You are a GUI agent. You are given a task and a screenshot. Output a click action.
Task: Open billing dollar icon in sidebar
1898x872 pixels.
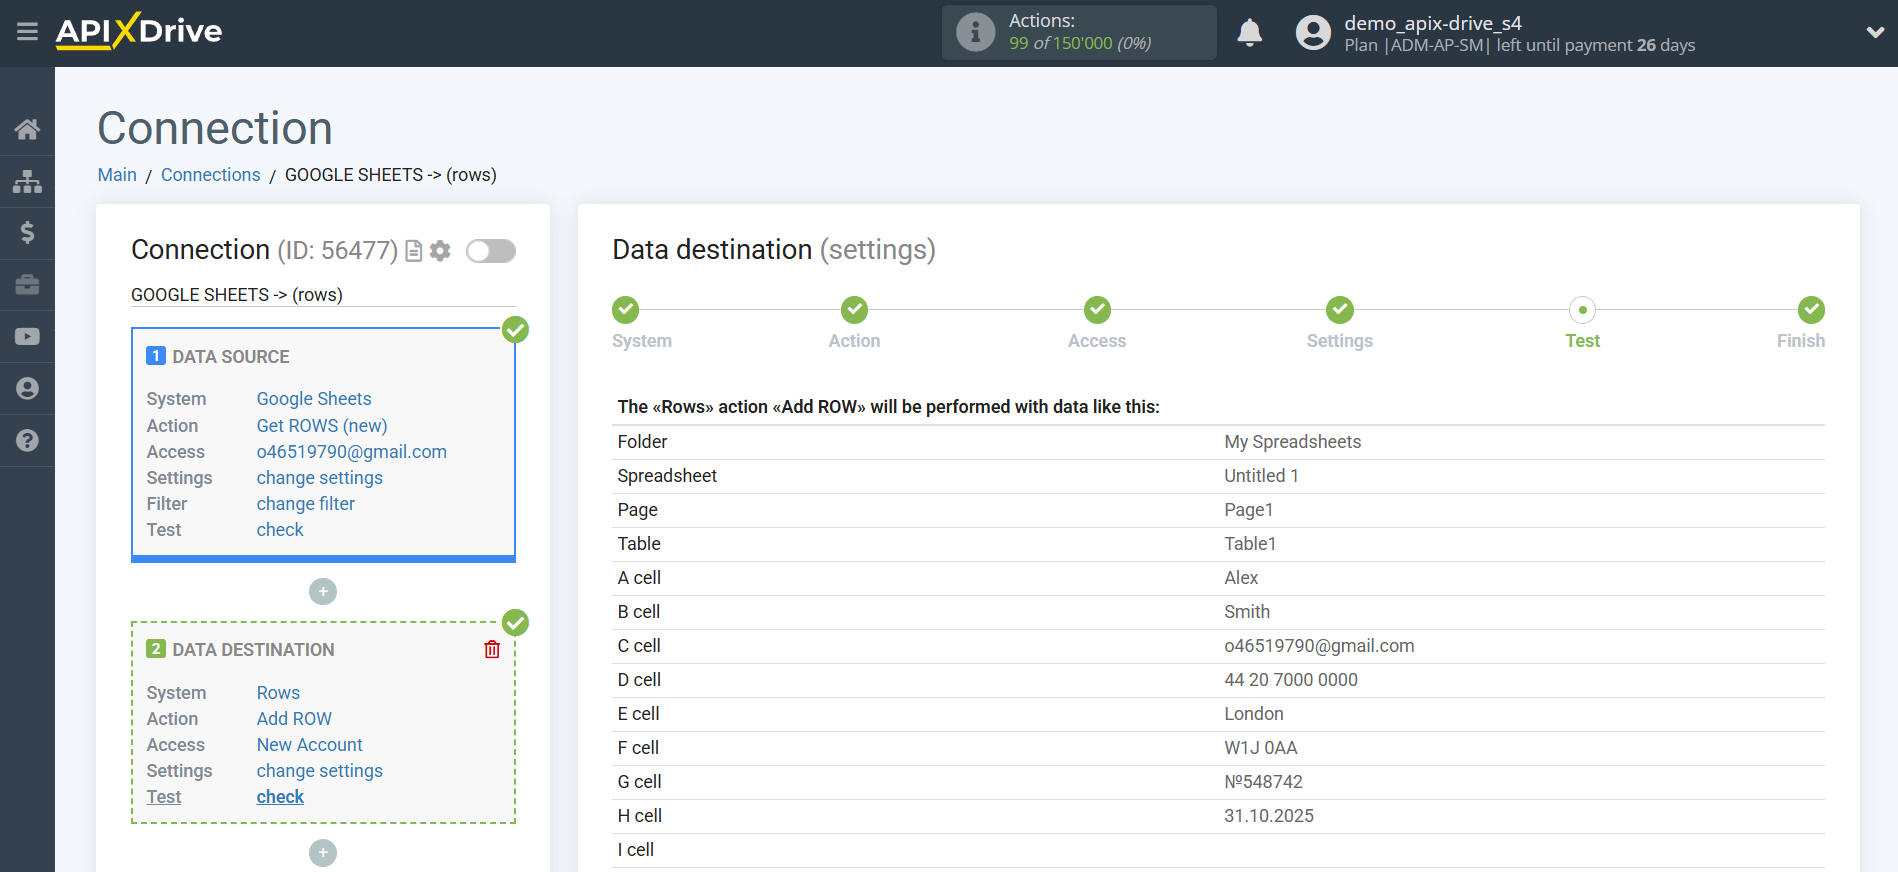[27, 233]
